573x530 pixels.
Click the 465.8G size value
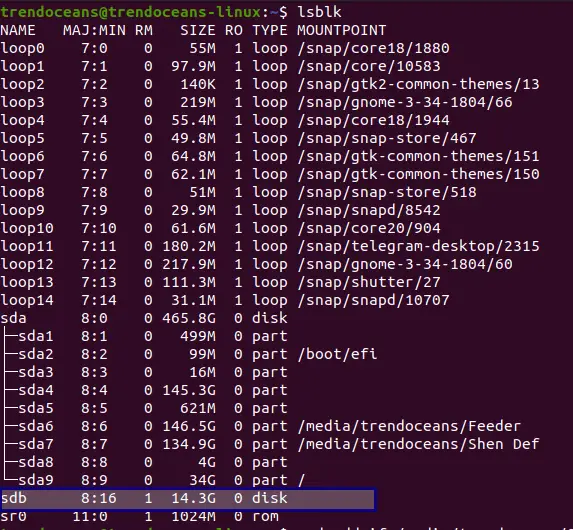click(189, 318)
